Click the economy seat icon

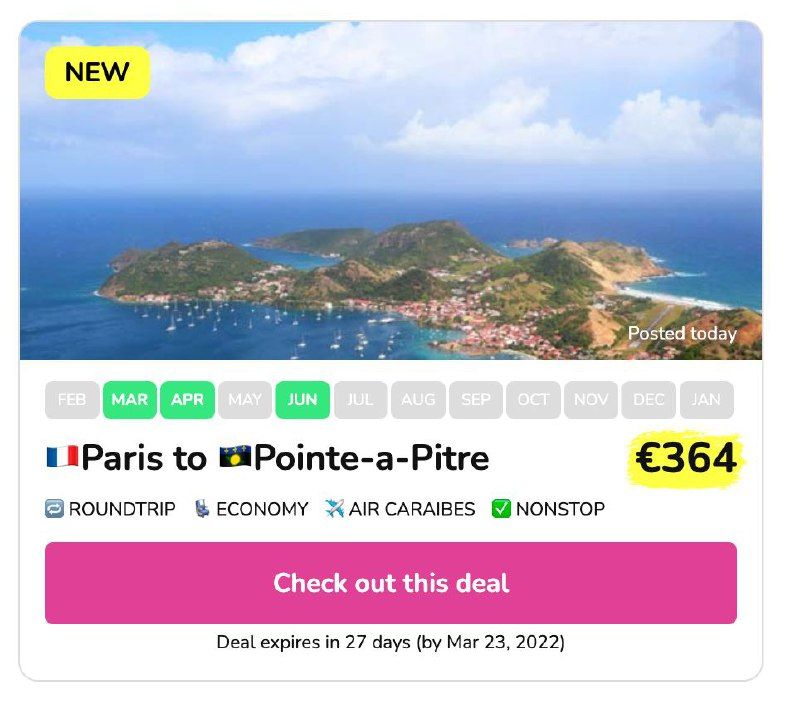(x=202, y=509)
